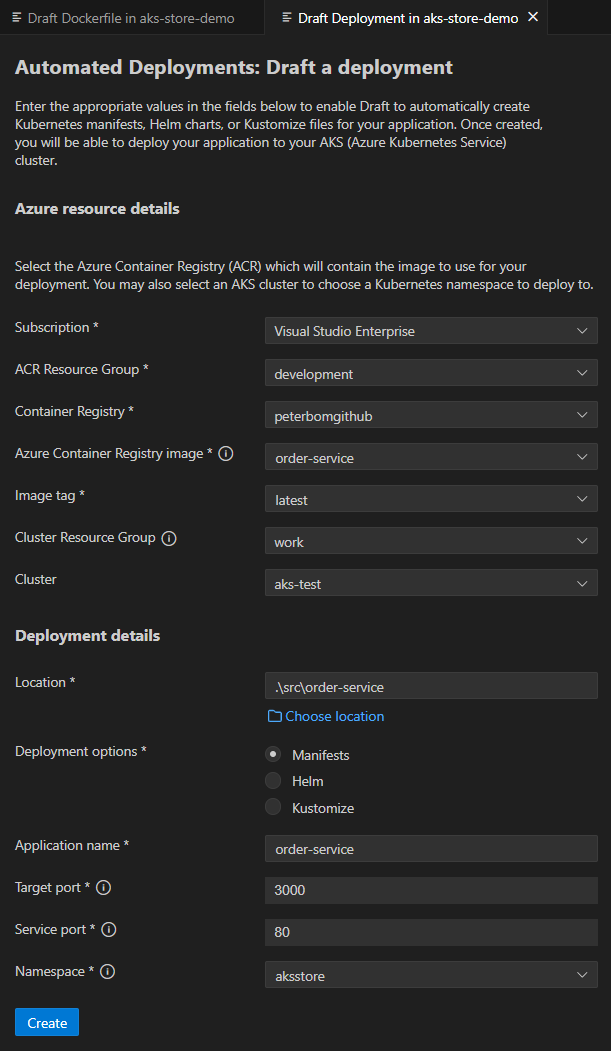Switch to Draft Dockerfile in aks-store-demo tab

click(x=132, y=17)
